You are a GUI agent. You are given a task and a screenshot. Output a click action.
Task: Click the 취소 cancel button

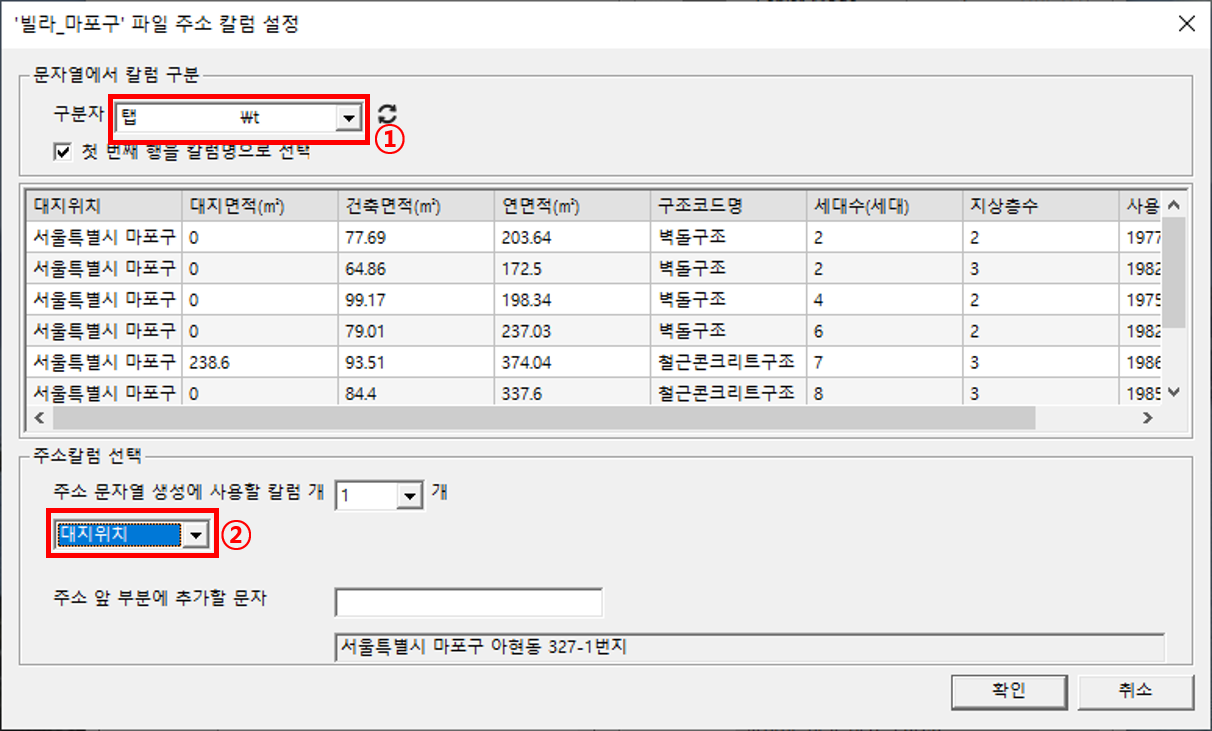pyautogui.click(x=1136, y=690)
